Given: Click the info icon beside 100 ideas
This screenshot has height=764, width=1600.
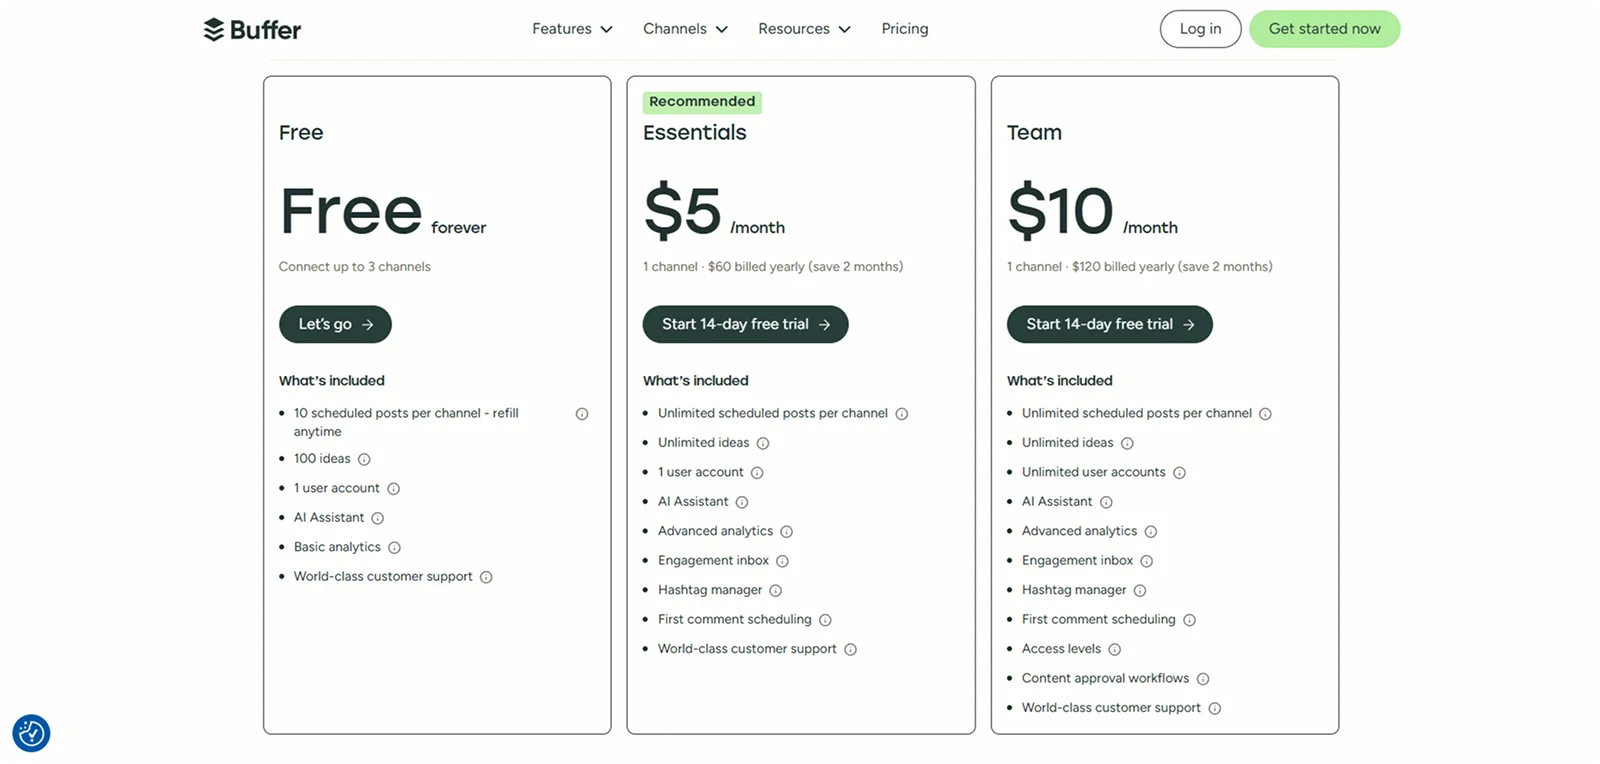Looking at the screenshot, I should [363, 459].
